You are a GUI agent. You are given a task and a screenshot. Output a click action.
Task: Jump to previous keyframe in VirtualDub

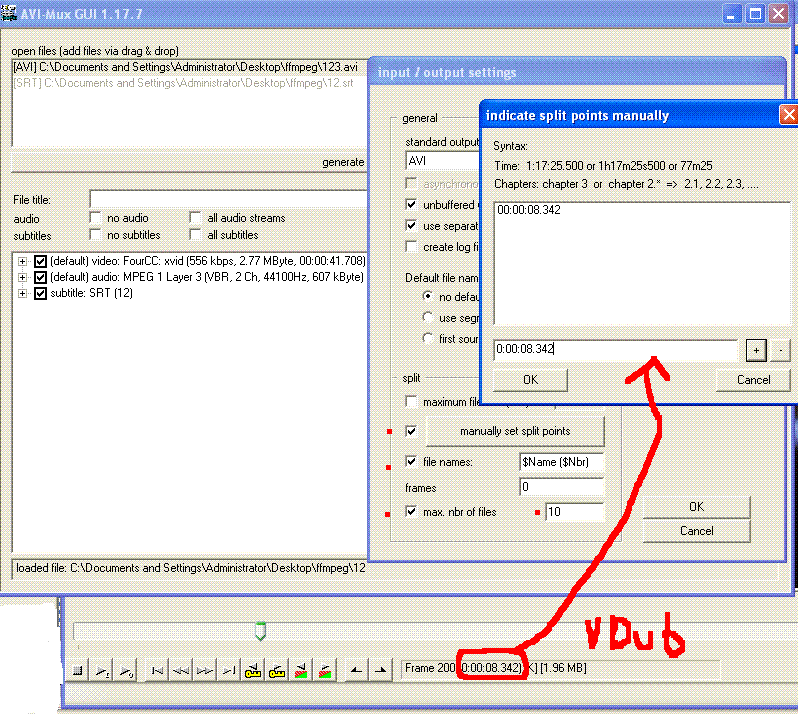(253, 671)
